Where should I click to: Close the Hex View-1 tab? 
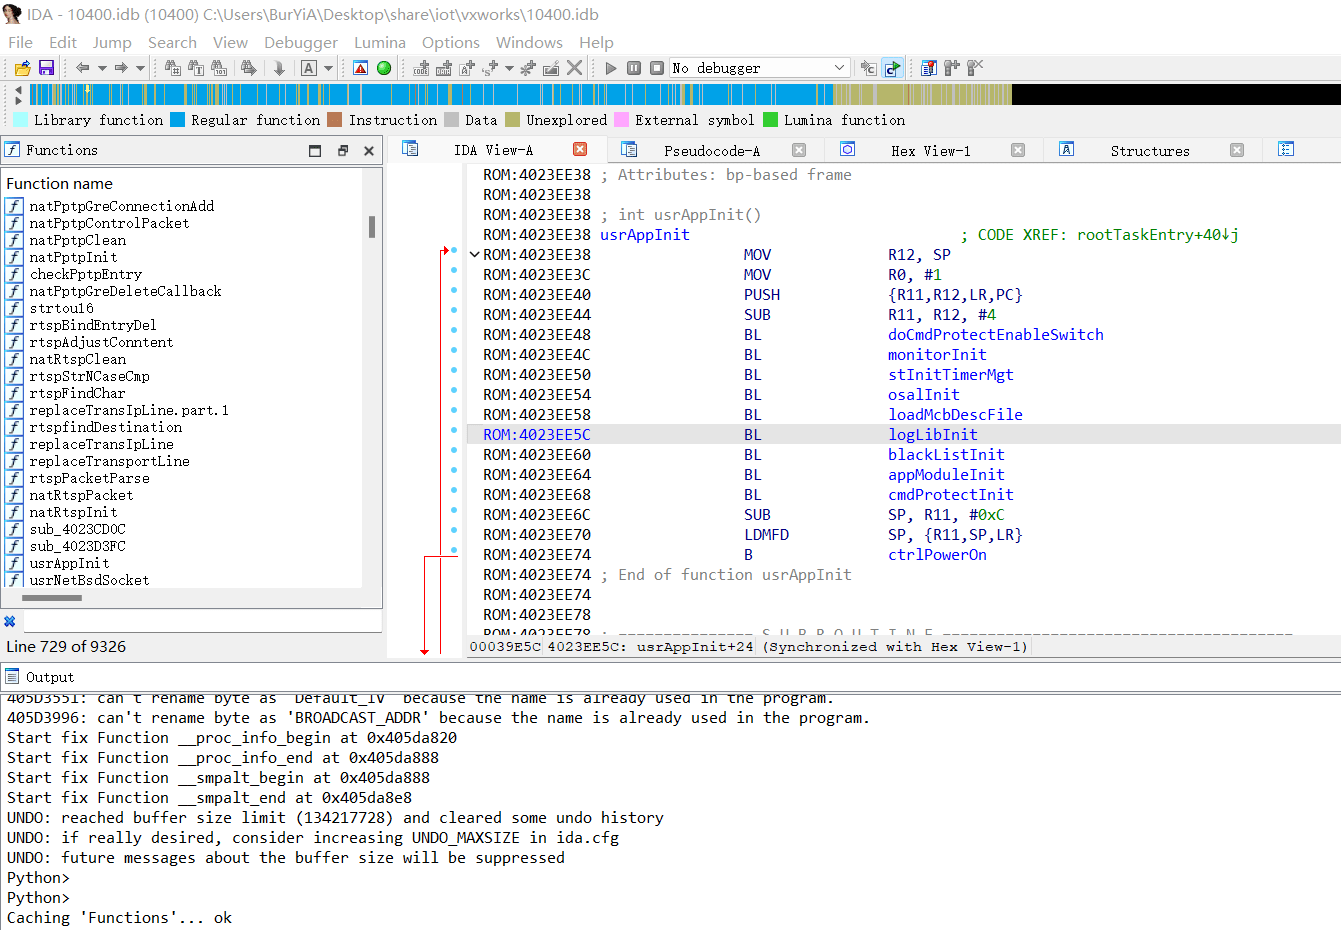pyautogui.click(x=1018, y=150)
